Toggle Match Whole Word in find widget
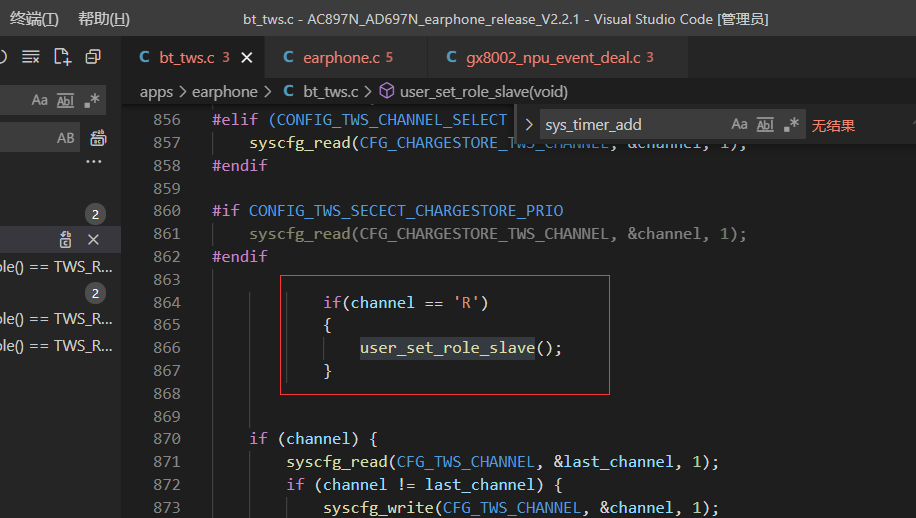Image resolution: width=916 pixels, height=518 pixels. 765,124
